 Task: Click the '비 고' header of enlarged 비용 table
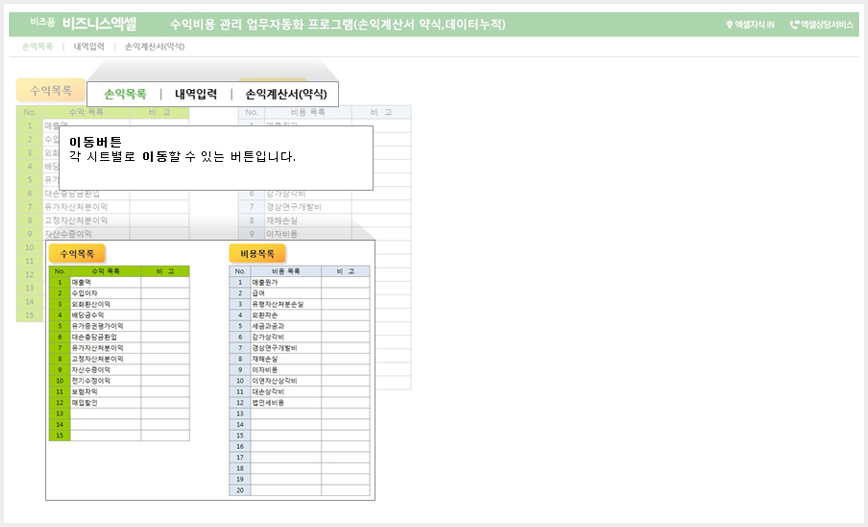345,271
